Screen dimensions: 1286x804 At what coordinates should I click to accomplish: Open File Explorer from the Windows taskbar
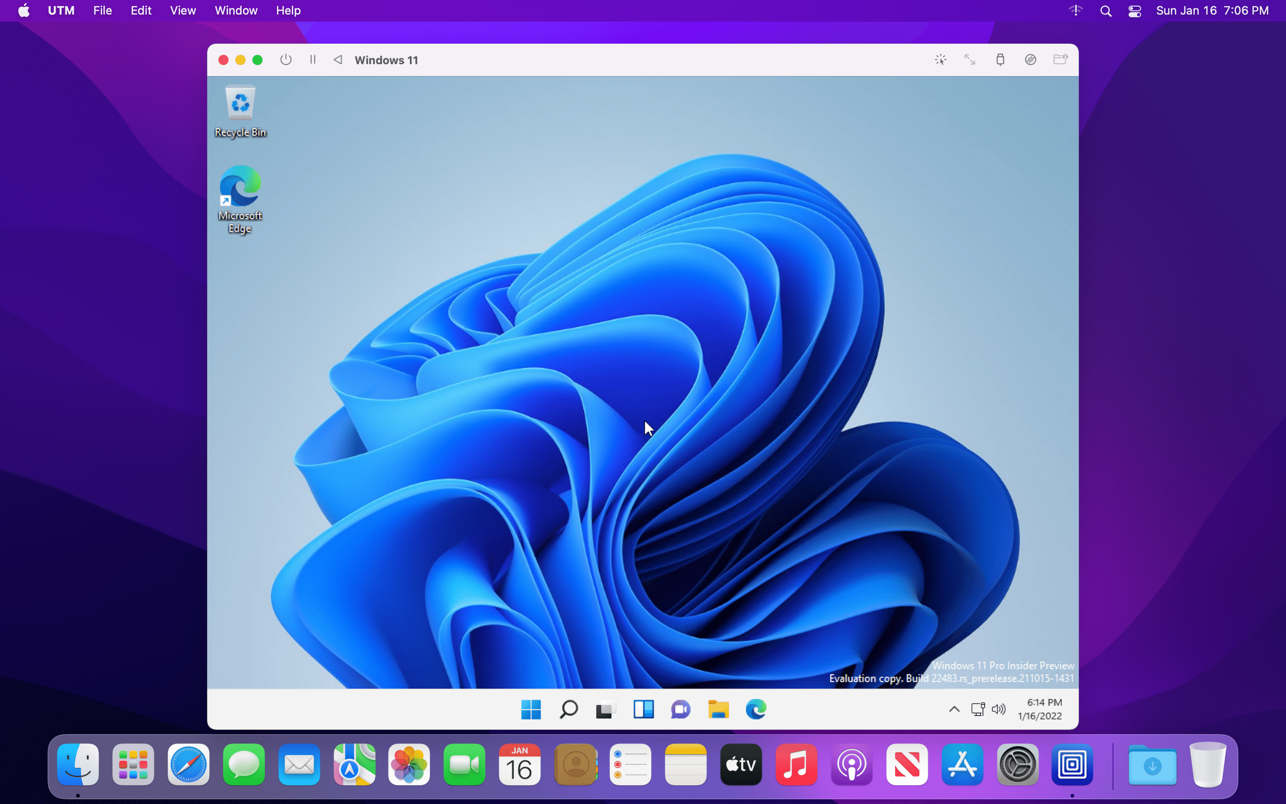point(718,709)
